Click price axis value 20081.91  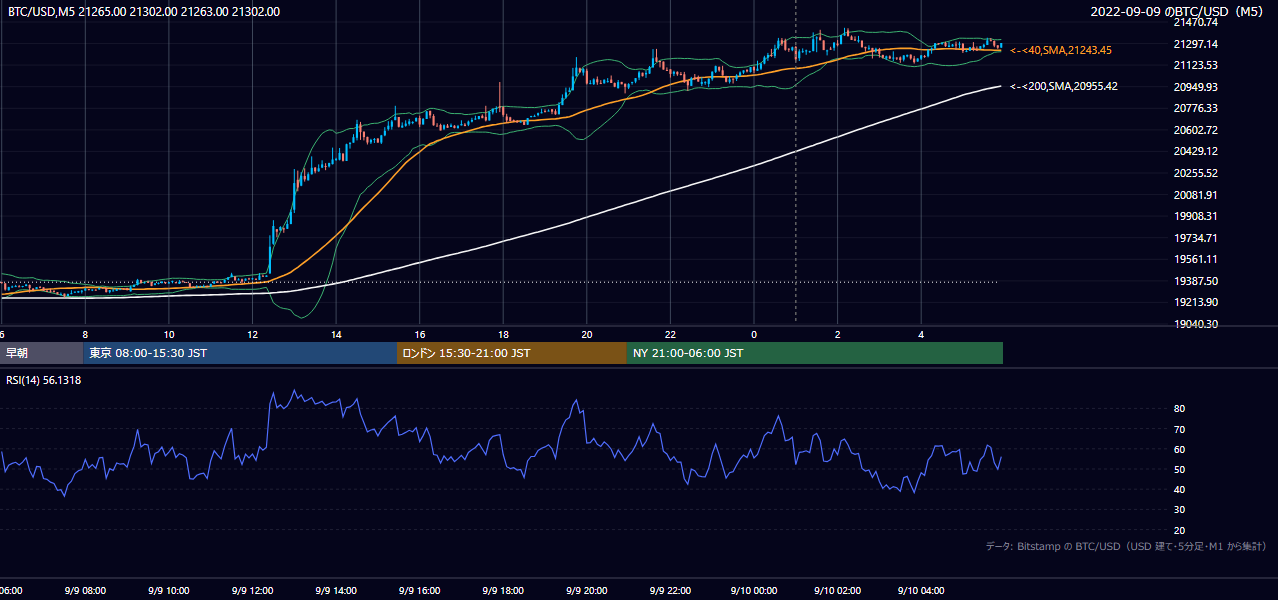point(1195,195)
